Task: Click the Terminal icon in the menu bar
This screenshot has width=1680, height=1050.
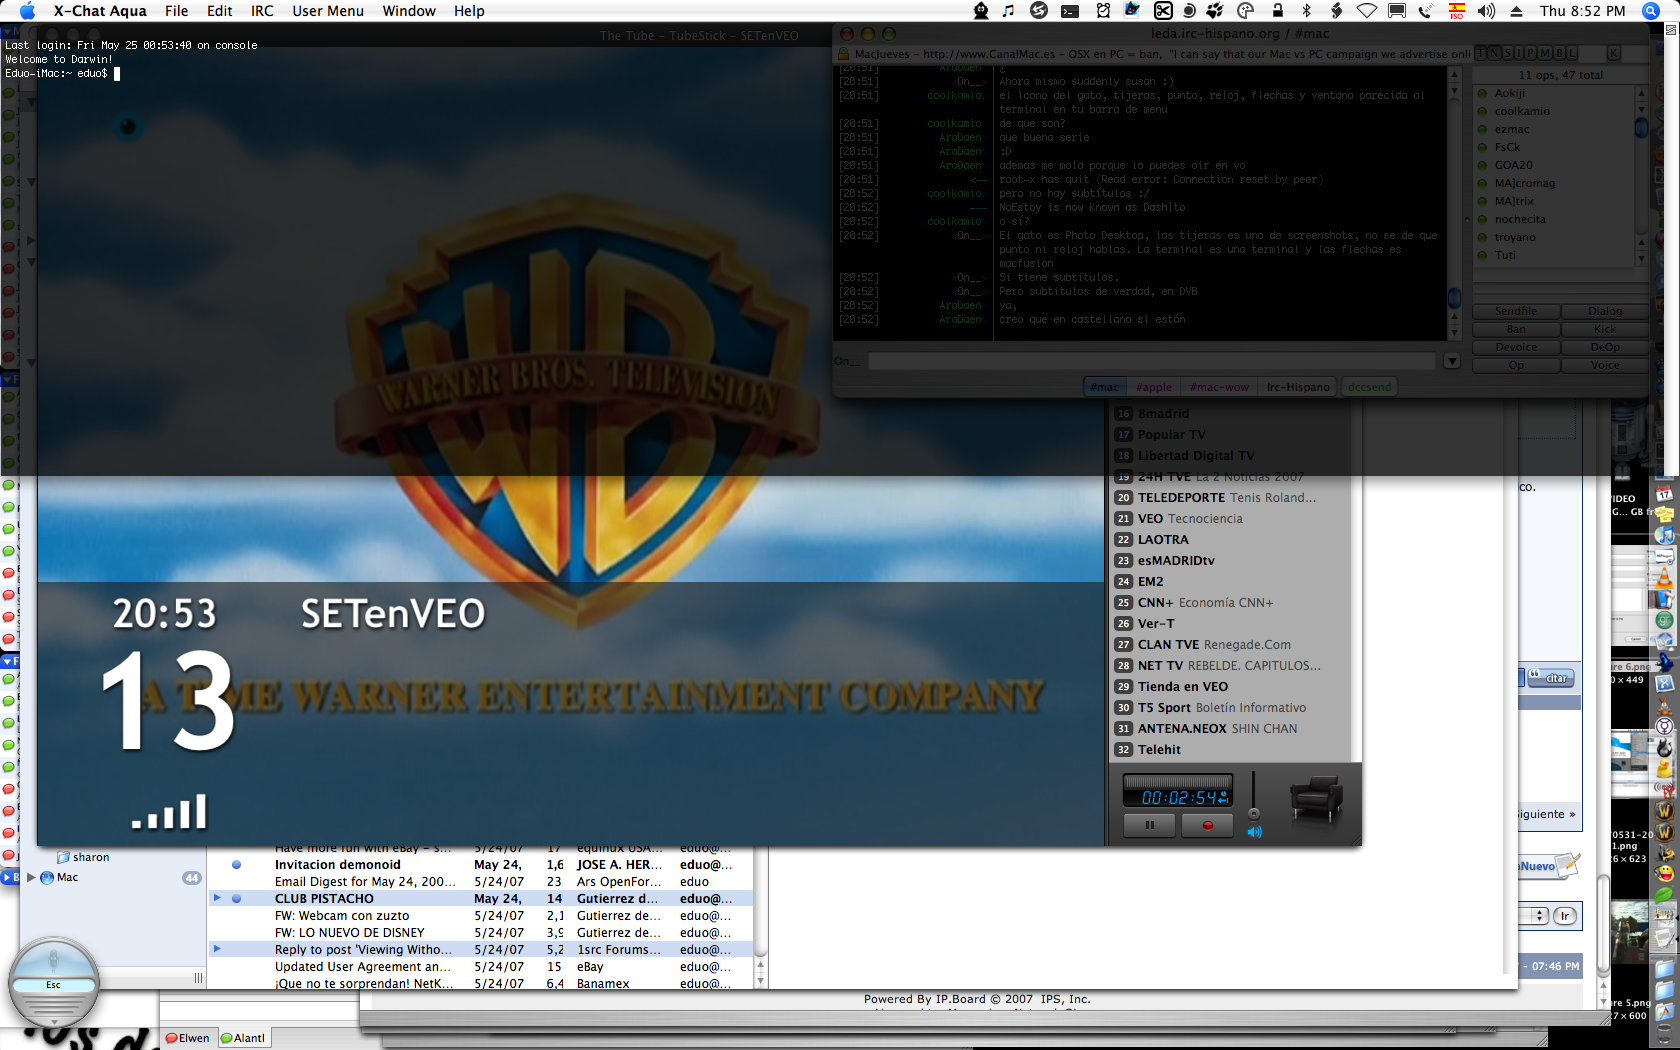Action: tap(1070, 11)
